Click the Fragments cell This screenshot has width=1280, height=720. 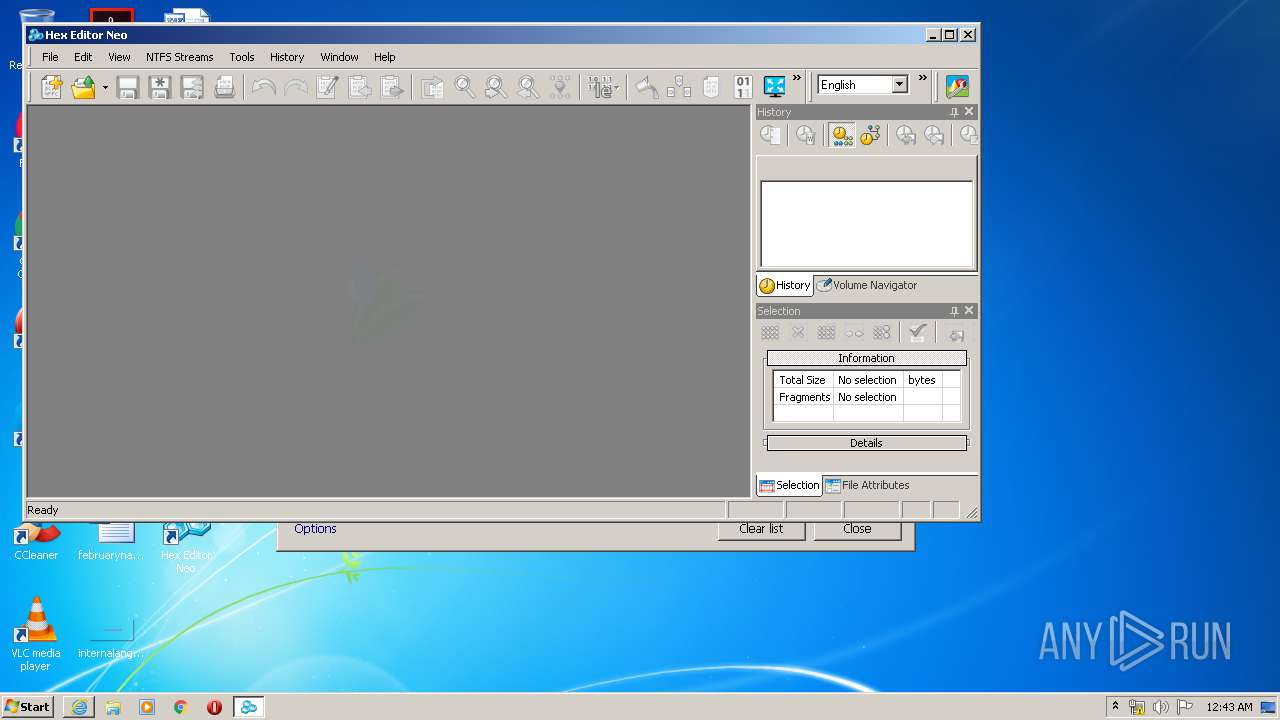(804, 397)
